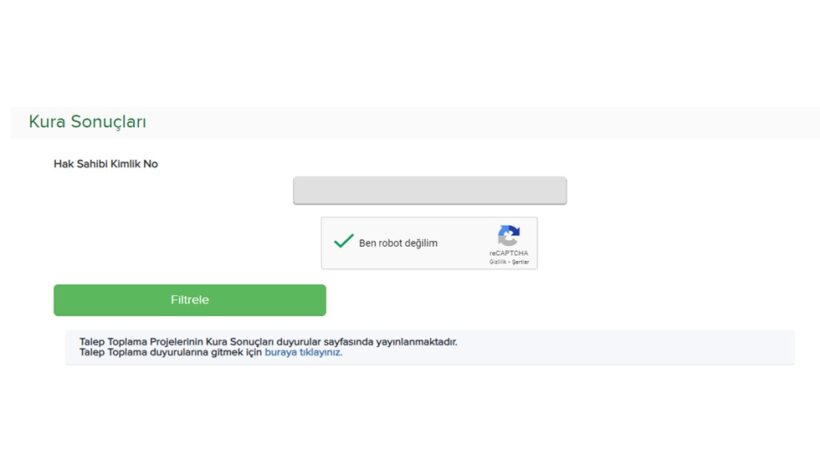The height and width of the screenshot is (460, 820).
Task: Click the 'Talep Toplama duyurularına gitmek için' text
Action: (170, 352)
